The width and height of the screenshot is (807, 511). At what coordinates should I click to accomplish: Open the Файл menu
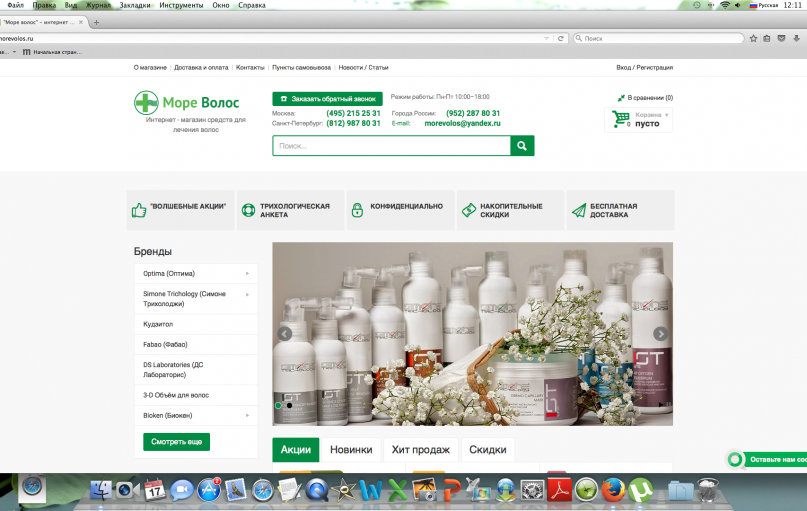tap(15, 5)
